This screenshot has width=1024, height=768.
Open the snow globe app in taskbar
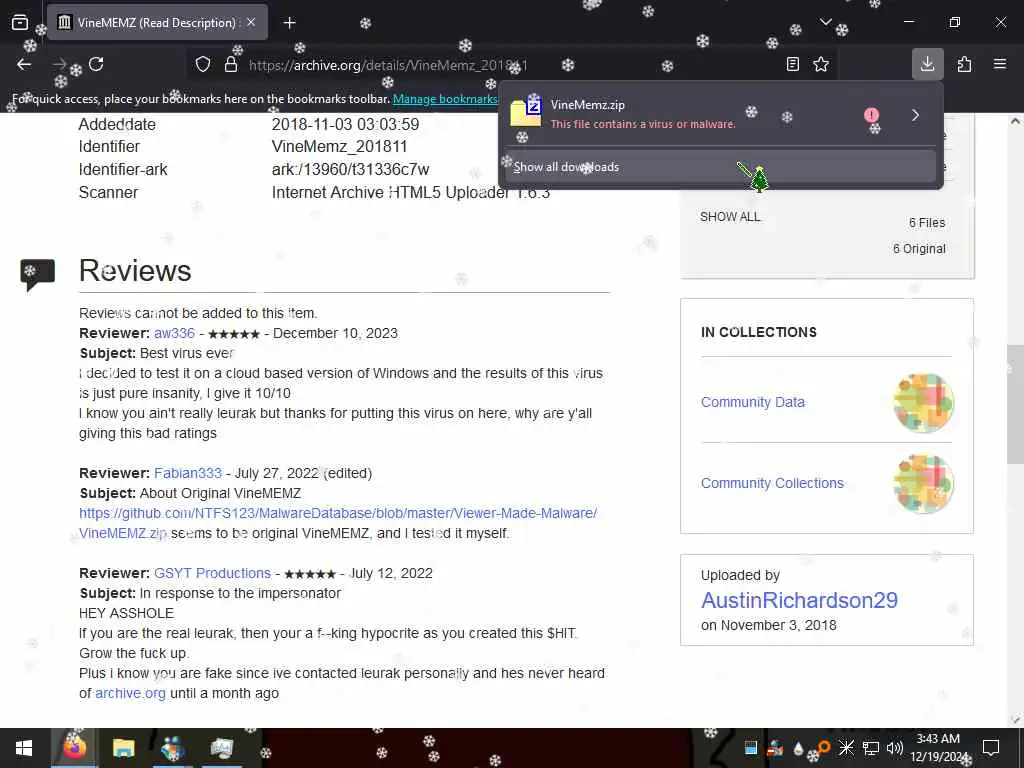[x=172, y=748]
